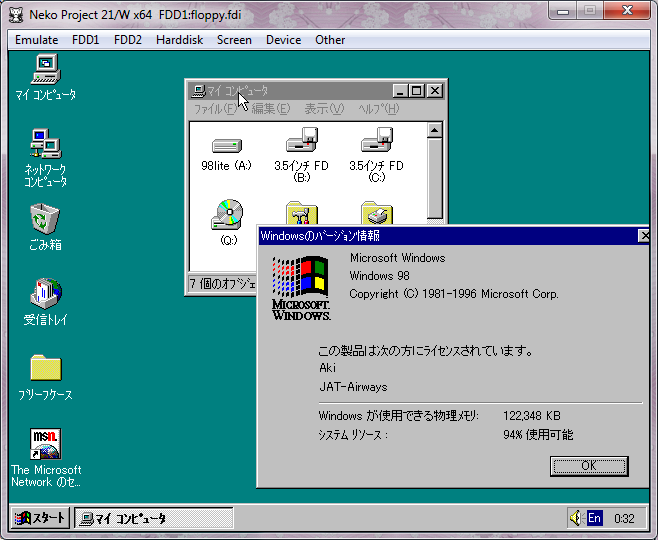
Task: Click the 94% 使用可能 resources value
Action: [538, 435]
